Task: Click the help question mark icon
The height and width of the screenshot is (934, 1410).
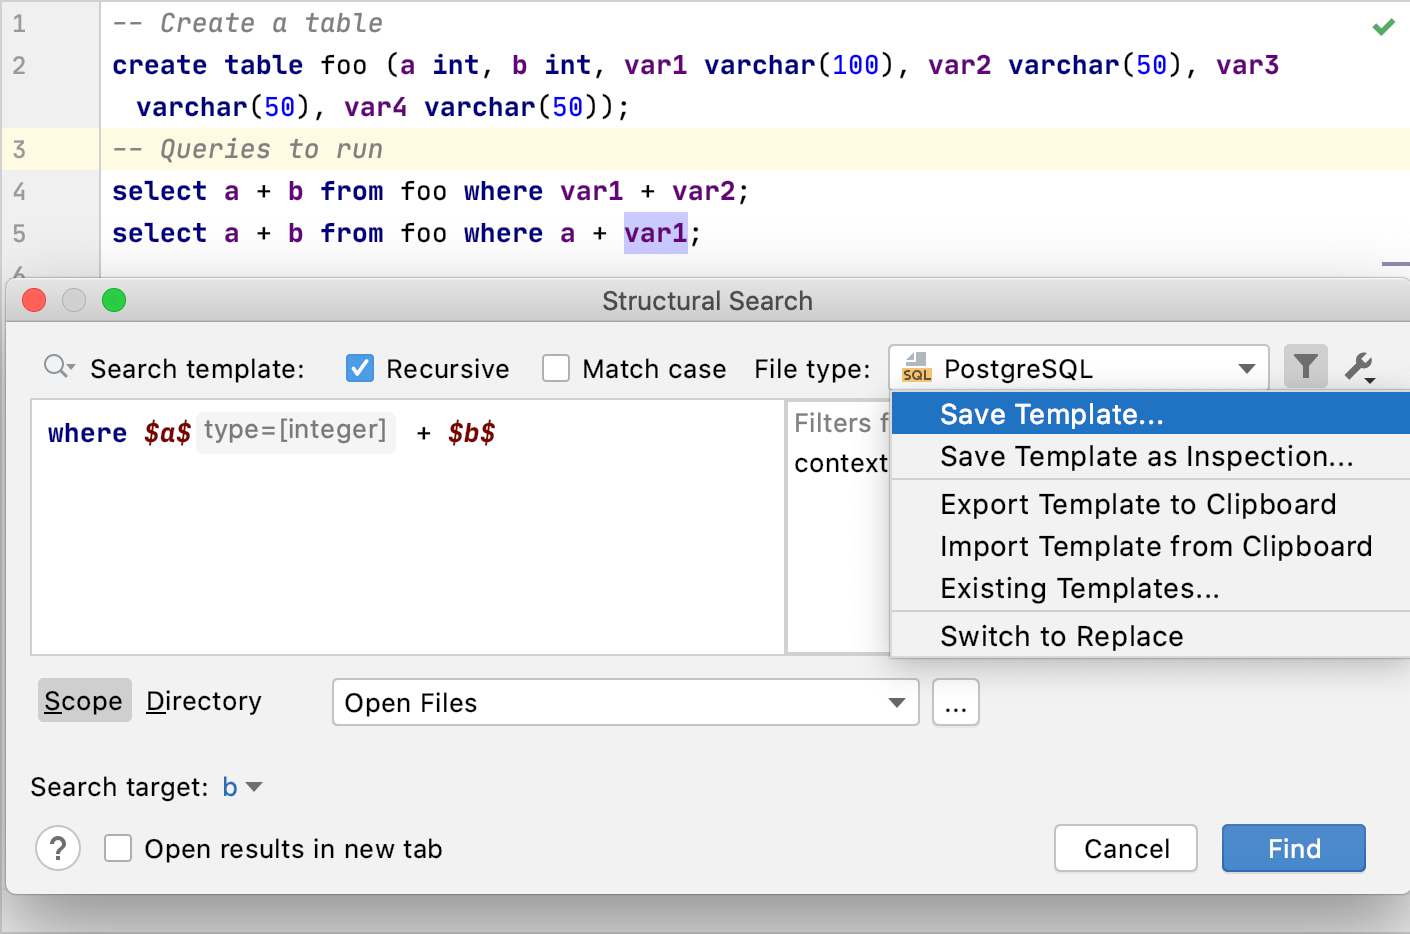Action: pyautogui.click(x=58, y=848)
